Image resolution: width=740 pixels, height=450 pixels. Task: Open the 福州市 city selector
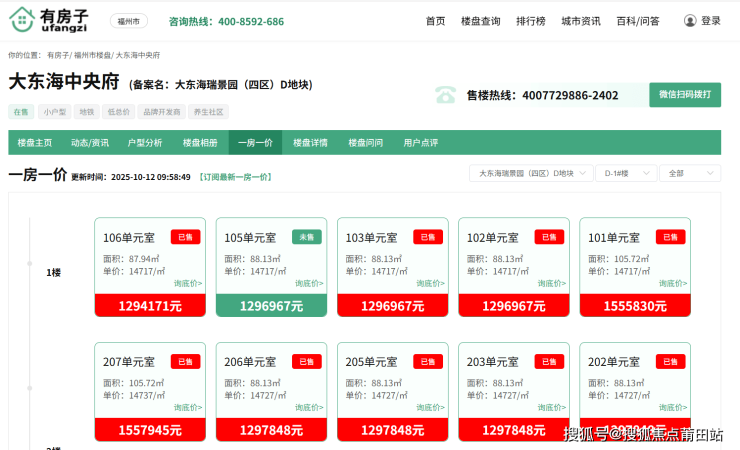[128, 21]
